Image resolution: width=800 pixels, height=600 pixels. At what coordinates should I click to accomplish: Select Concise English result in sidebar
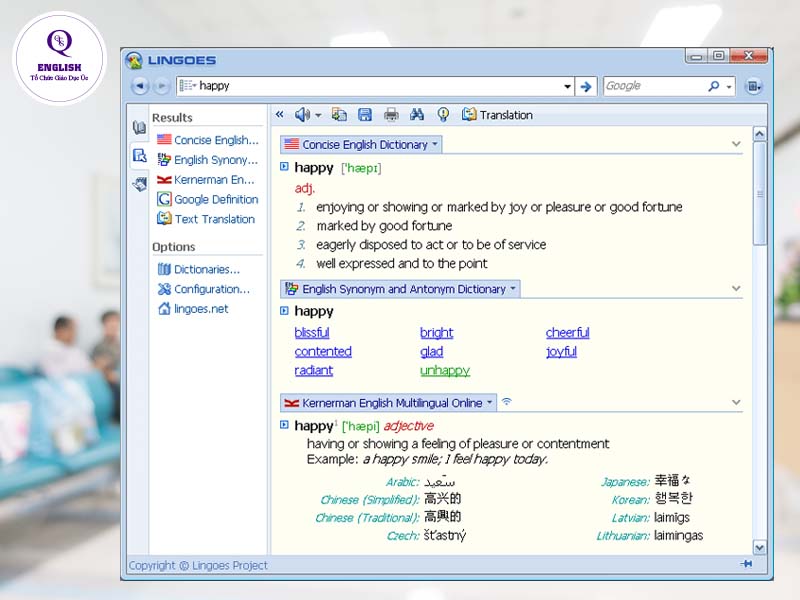[x=208, y=140]
